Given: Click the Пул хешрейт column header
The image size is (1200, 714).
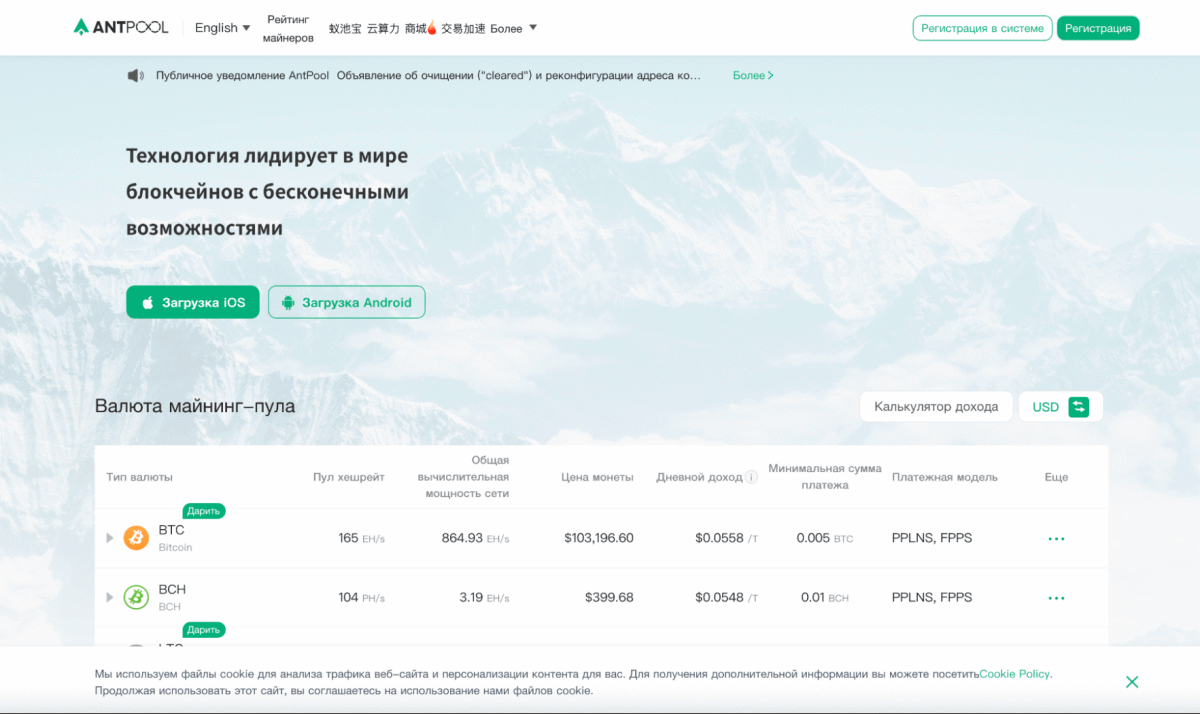Looking at the screenshot, I should pos(348,477).
